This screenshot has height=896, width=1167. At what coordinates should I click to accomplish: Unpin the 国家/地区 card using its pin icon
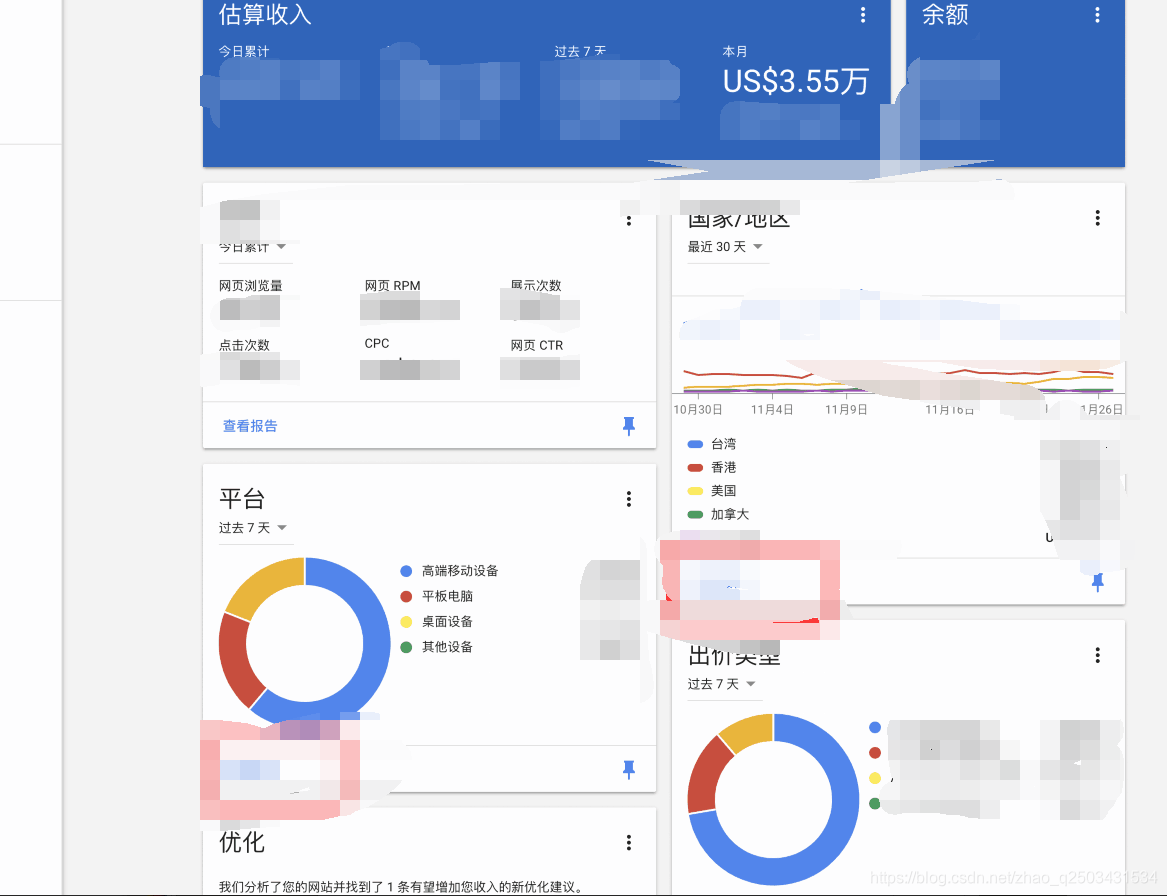pyautogui.click(x=1096, y=580)
